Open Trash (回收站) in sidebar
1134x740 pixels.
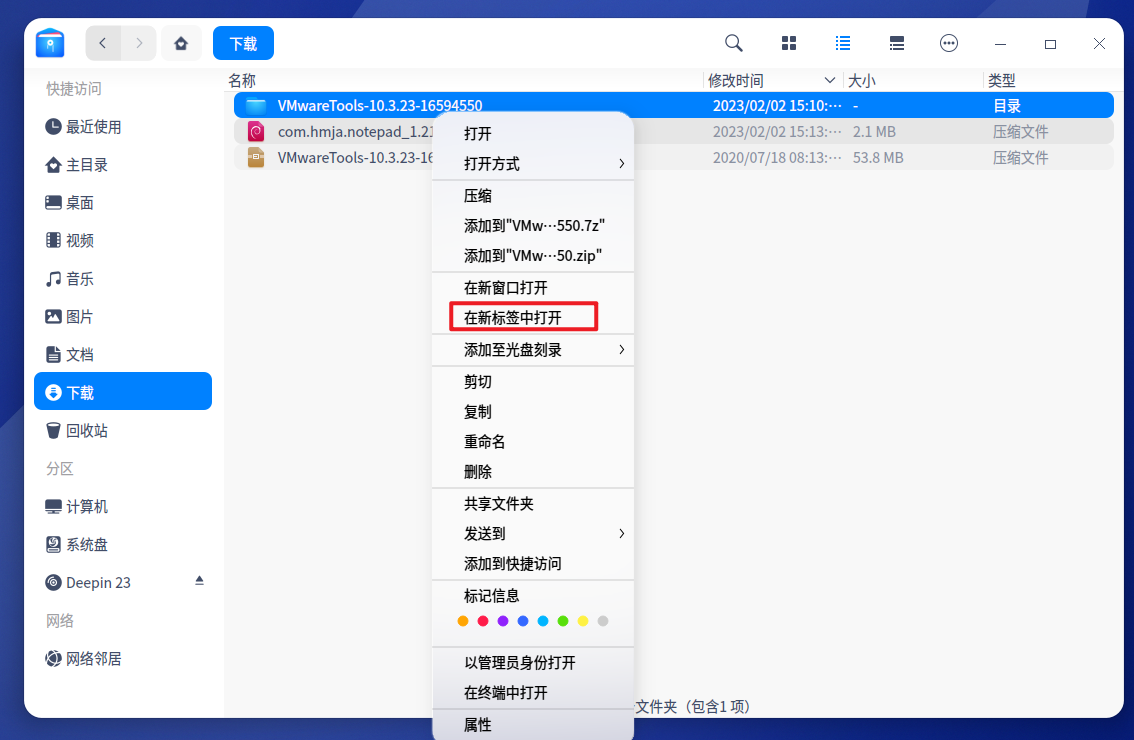(x=123, y=430)
